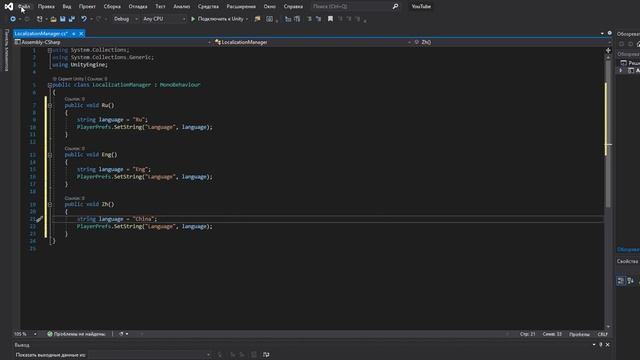Click the uncomment selection toolbar icon
The width and height of the screenshot is (640, 360).
297,19
